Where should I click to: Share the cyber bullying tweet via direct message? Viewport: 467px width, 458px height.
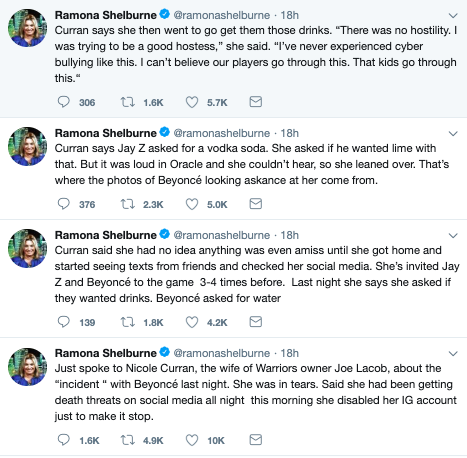256,102
